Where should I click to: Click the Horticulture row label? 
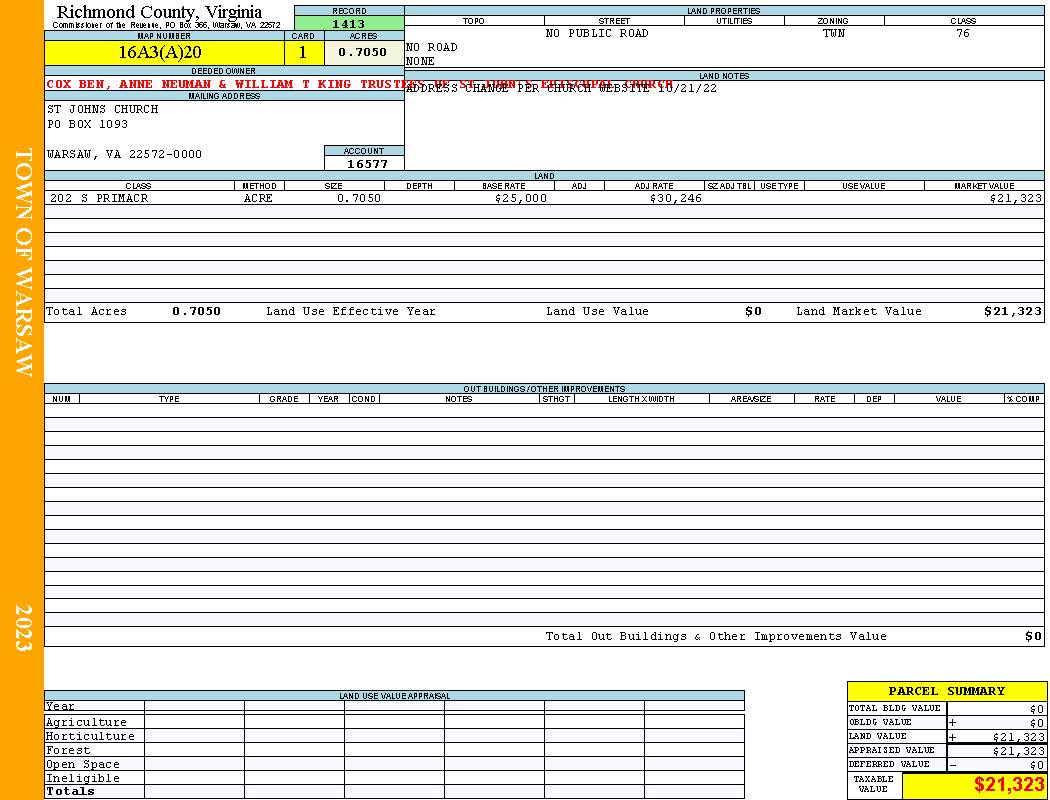click(90, 736)
